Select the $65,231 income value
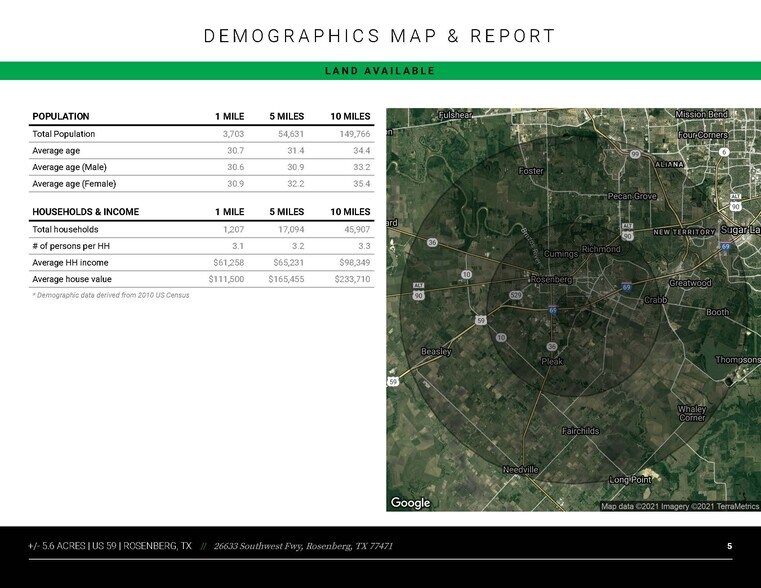761x588 pixels. (288, 262)
